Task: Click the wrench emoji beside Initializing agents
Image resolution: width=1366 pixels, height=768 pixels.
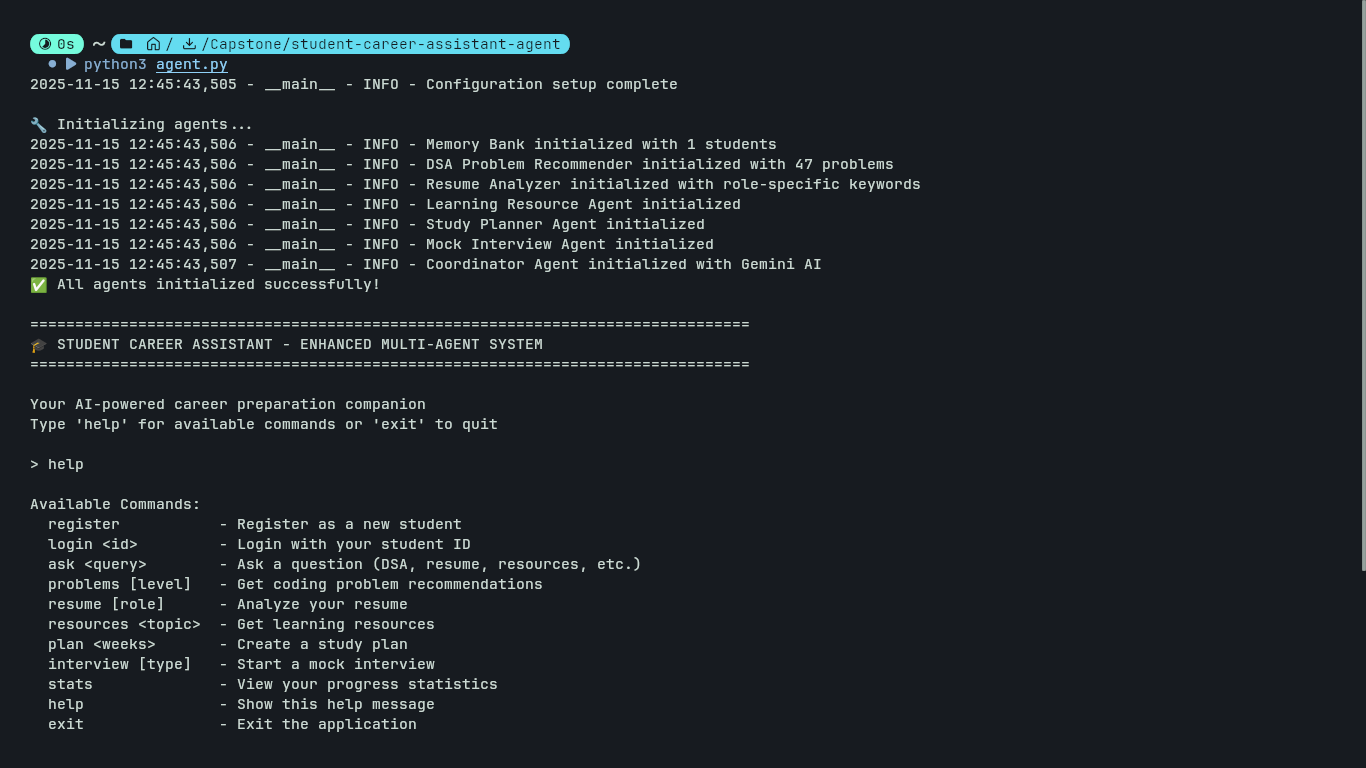Action: (x=38, y=124)
